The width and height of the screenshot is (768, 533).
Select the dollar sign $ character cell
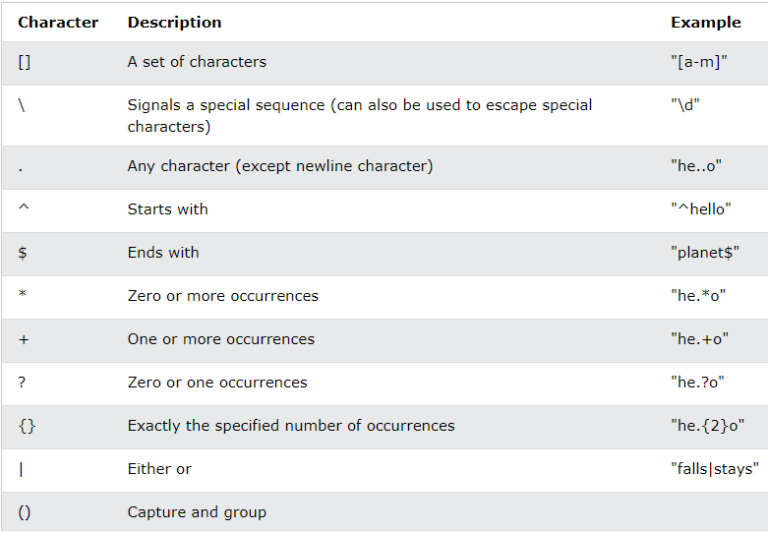(x=23, y=253)
